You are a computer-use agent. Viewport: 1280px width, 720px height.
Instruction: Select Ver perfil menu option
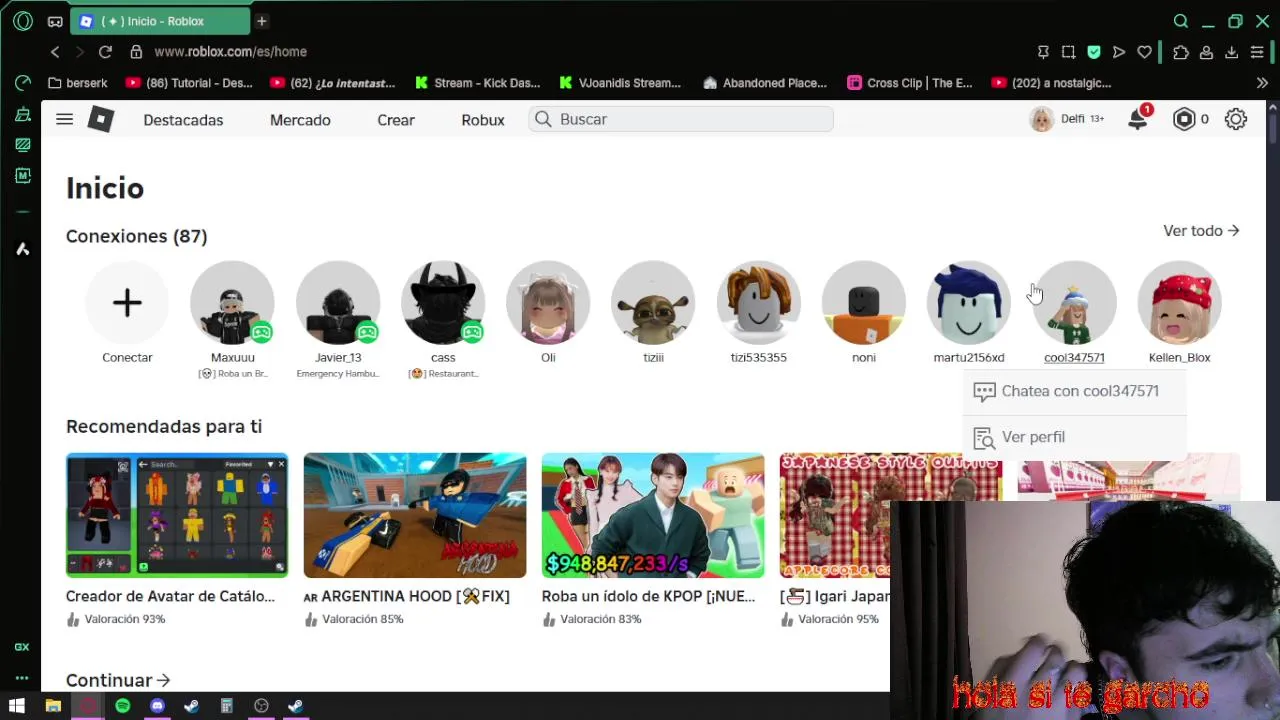(1075, 437)
